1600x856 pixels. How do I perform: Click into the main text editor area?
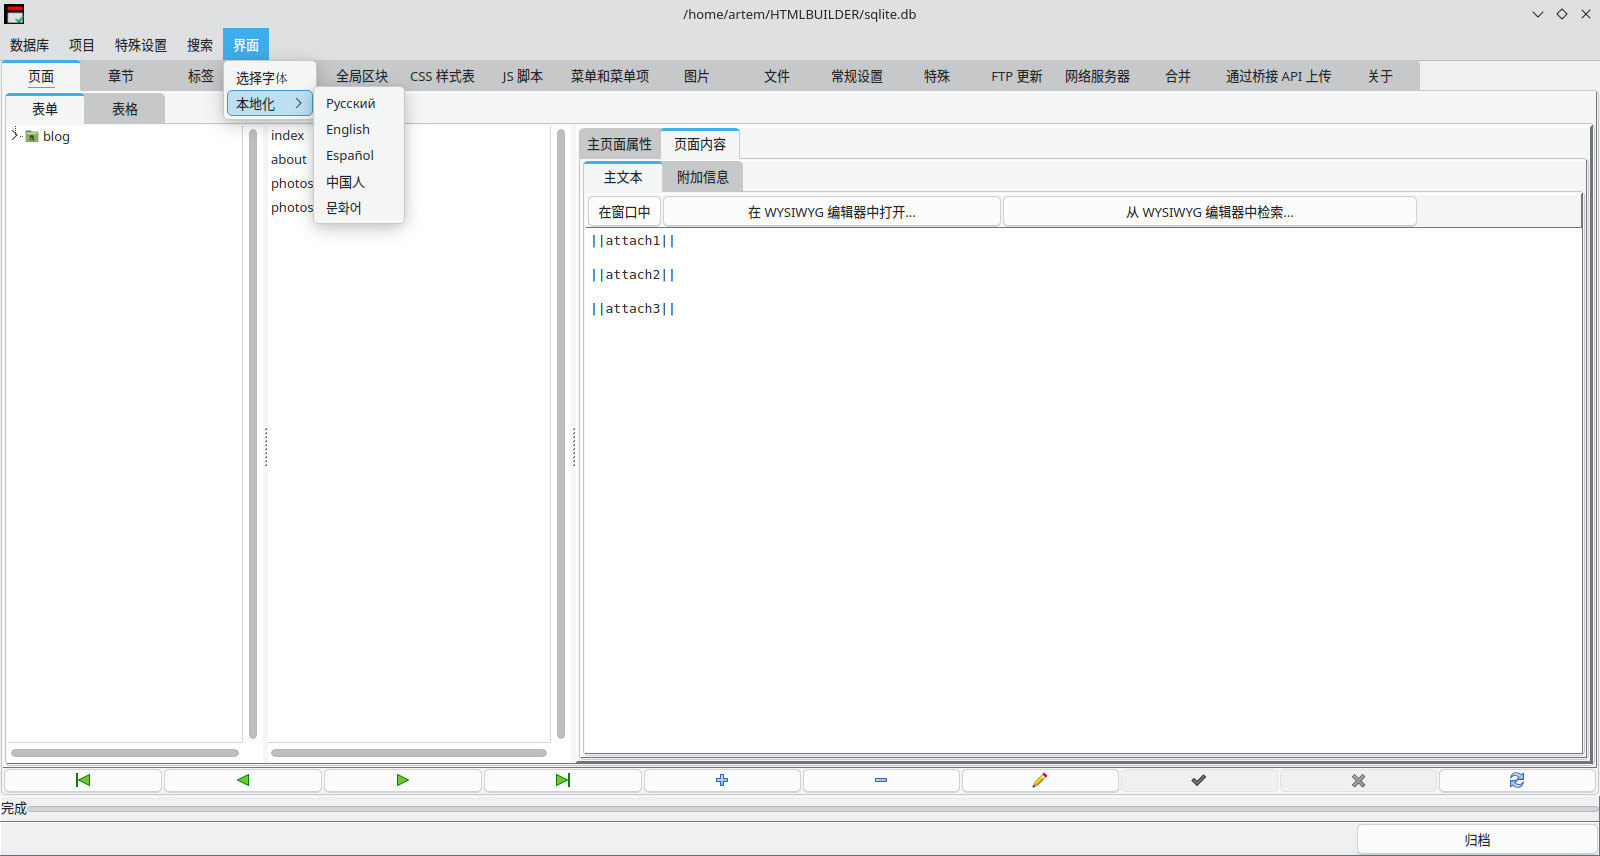pos(1083,490)
